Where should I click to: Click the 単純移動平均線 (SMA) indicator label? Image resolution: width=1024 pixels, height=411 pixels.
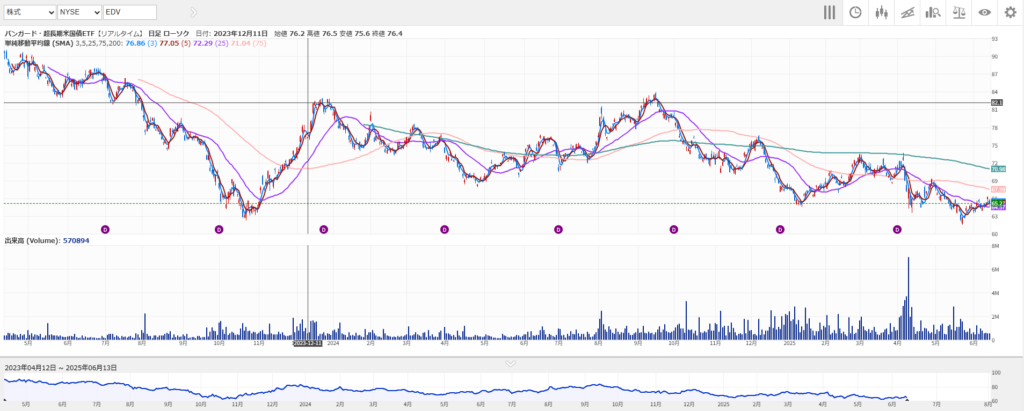pyautogui.click(x=50, y=44)
